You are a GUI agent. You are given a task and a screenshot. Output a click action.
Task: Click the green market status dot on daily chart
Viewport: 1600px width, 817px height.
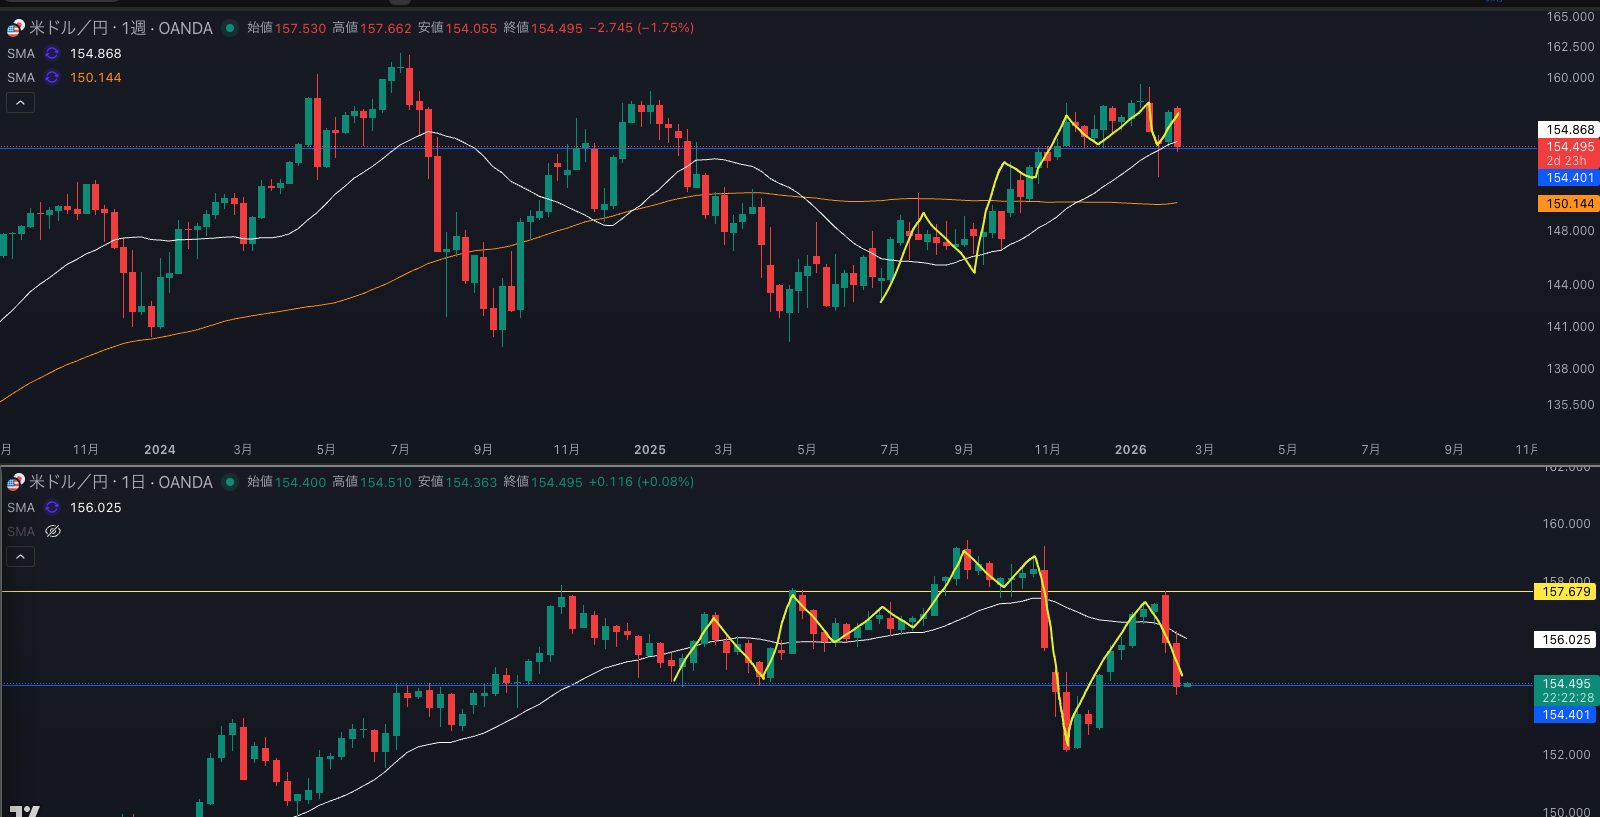point(230,482)
